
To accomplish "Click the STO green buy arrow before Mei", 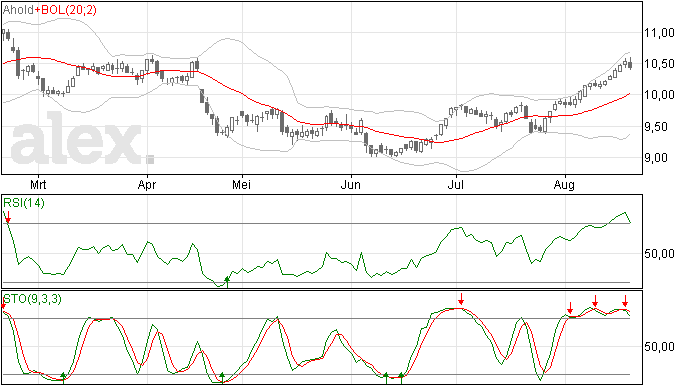I will click(x=222, y=377).
